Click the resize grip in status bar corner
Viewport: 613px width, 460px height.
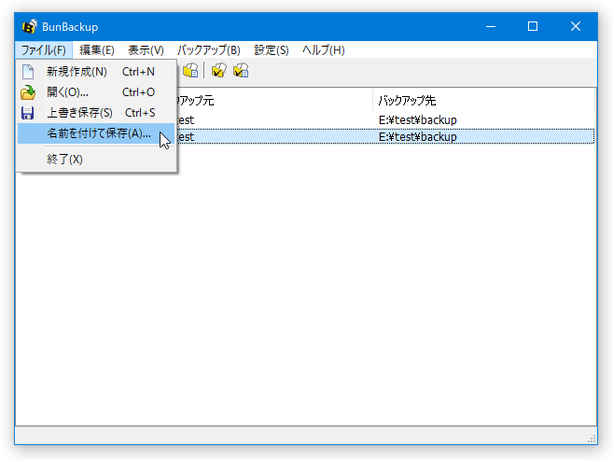[591, 439]
